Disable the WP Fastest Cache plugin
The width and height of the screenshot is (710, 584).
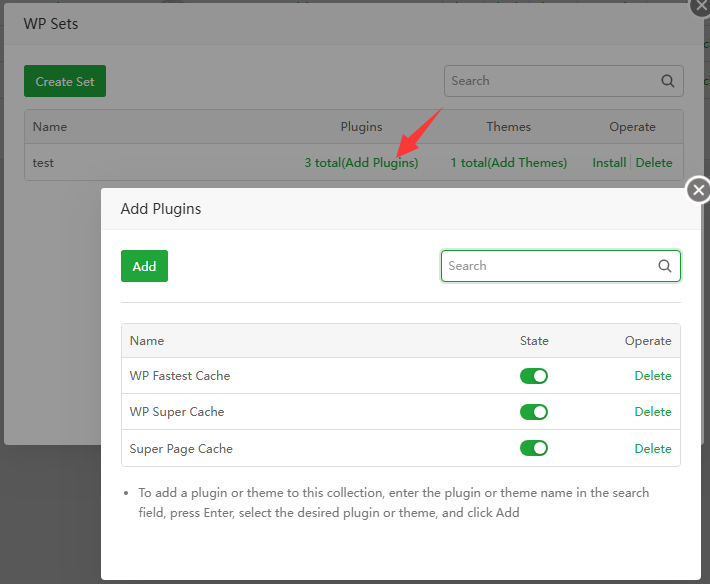click(534, 376)
